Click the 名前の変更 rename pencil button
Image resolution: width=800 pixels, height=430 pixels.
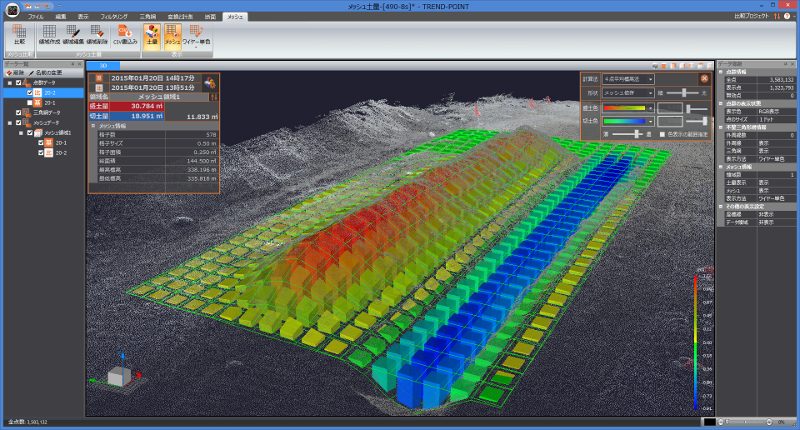46,73
